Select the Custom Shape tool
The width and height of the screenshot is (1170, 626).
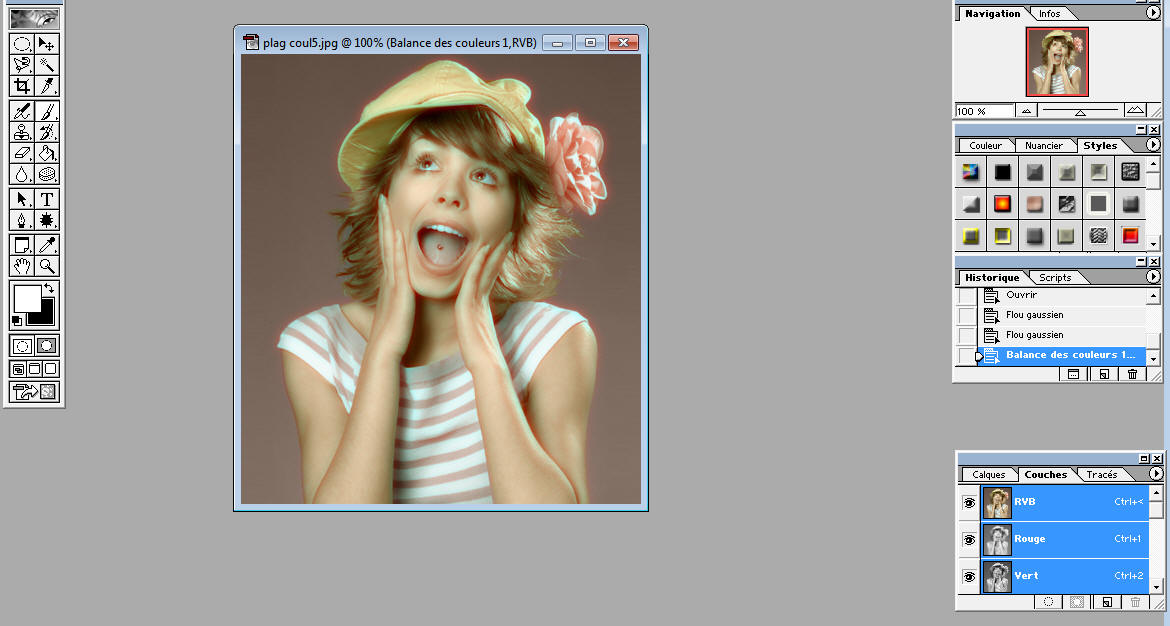coord(46,220)
